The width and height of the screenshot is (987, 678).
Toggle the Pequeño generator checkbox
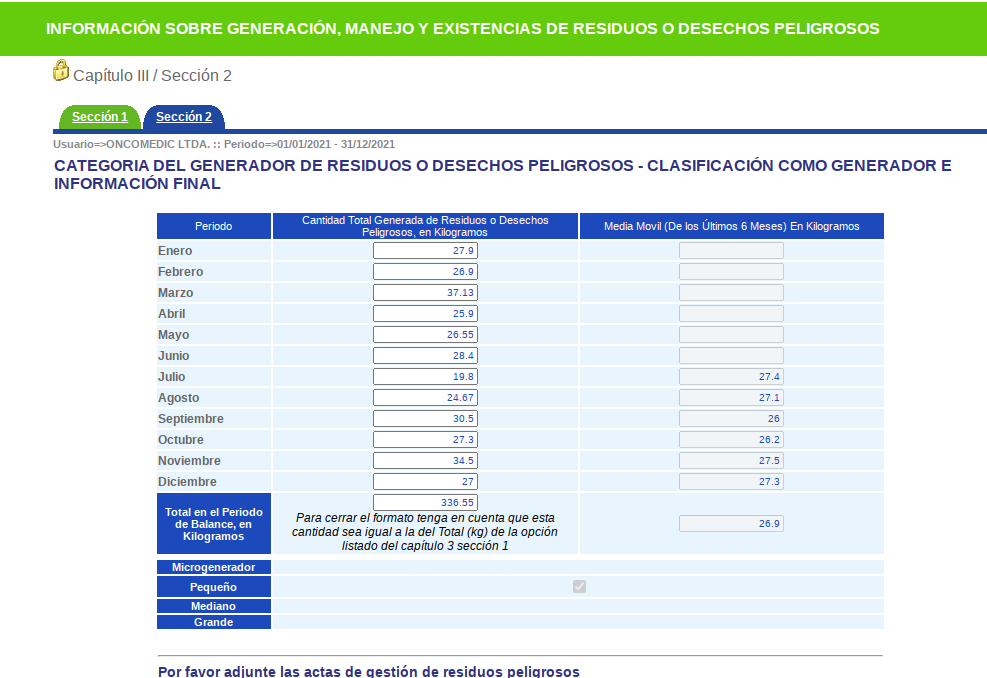click(x=579, y=586)
